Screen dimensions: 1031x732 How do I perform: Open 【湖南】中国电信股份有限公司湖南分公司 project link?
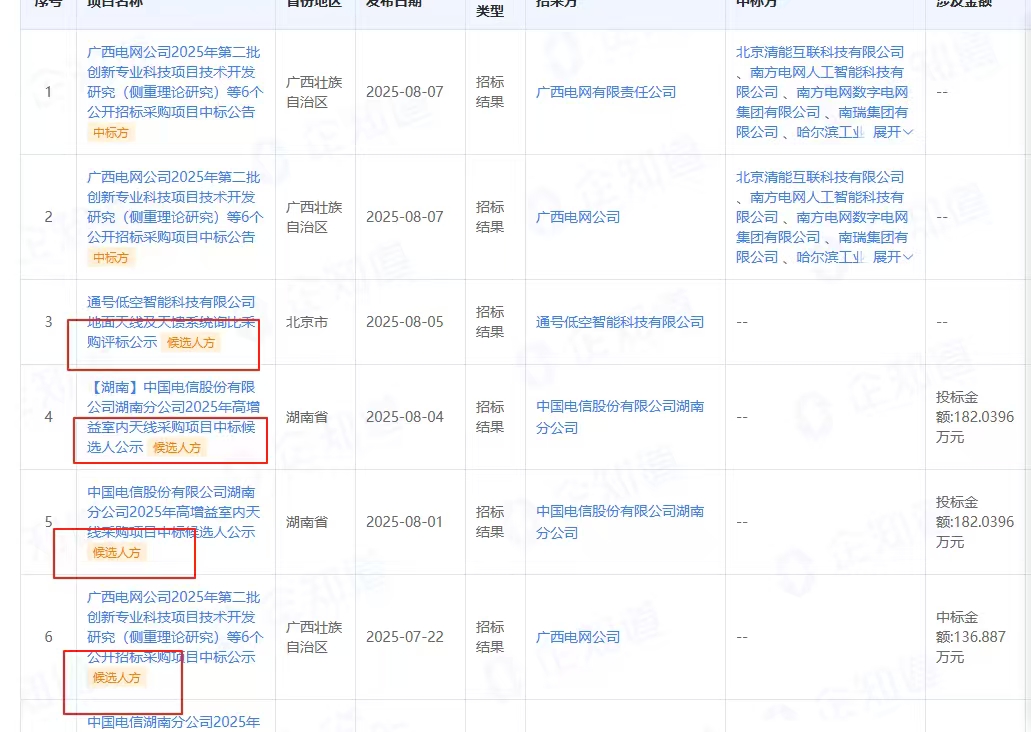[x=174, y=417]
